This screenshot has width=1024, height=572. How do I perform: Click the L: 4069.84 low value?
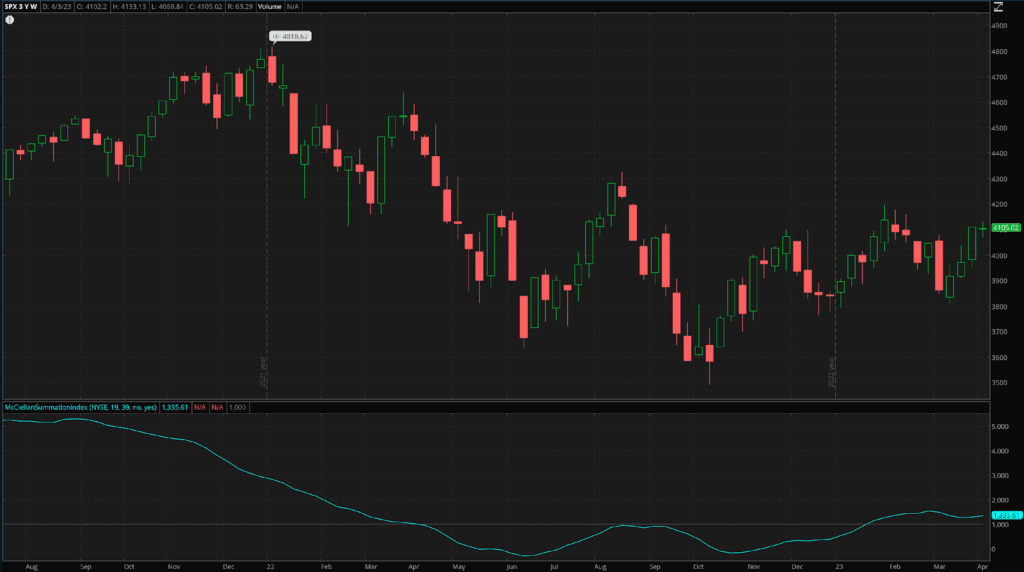[167, 7]
